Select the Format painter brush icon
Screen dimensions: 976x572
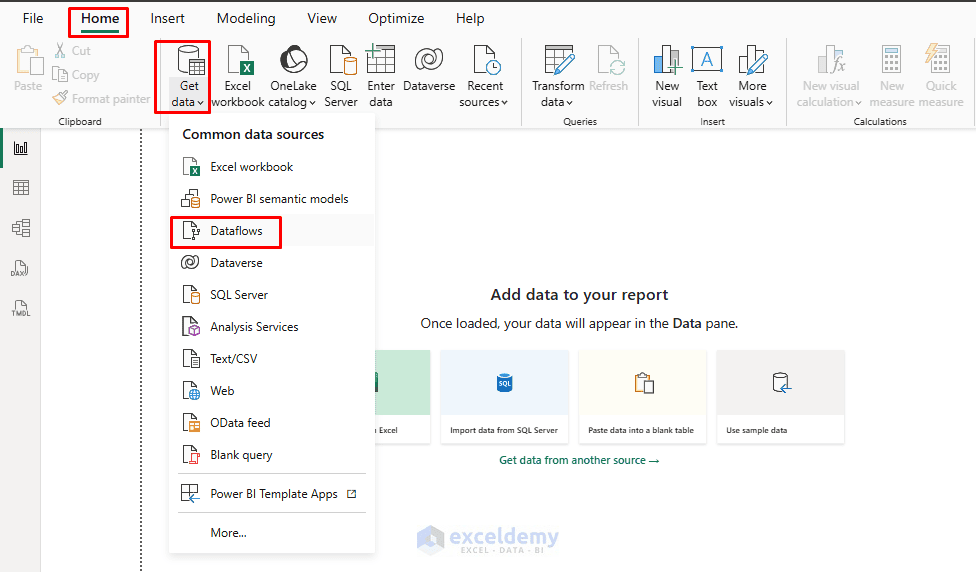click(x=60, y=98)
